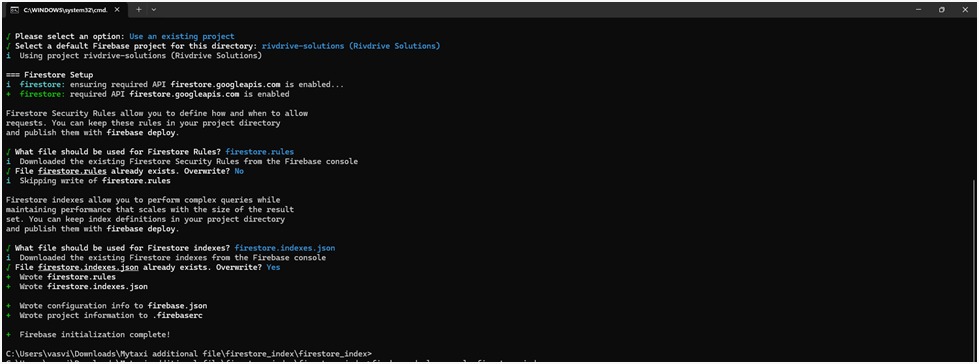Close the terminal window
The image size is (979, 364).
point(965,10)
